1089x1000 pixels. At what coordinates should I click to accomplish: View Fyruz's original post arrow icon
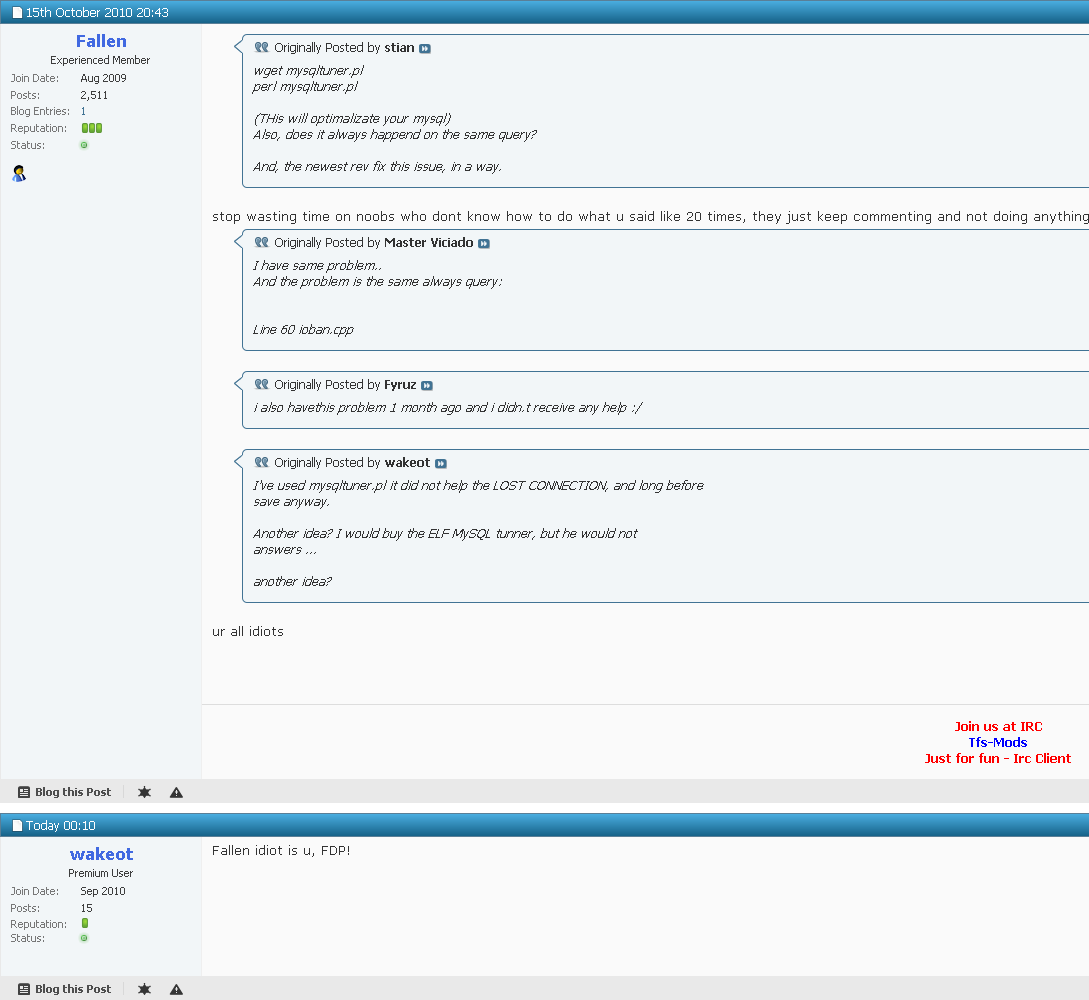click(x=427, y=385)
